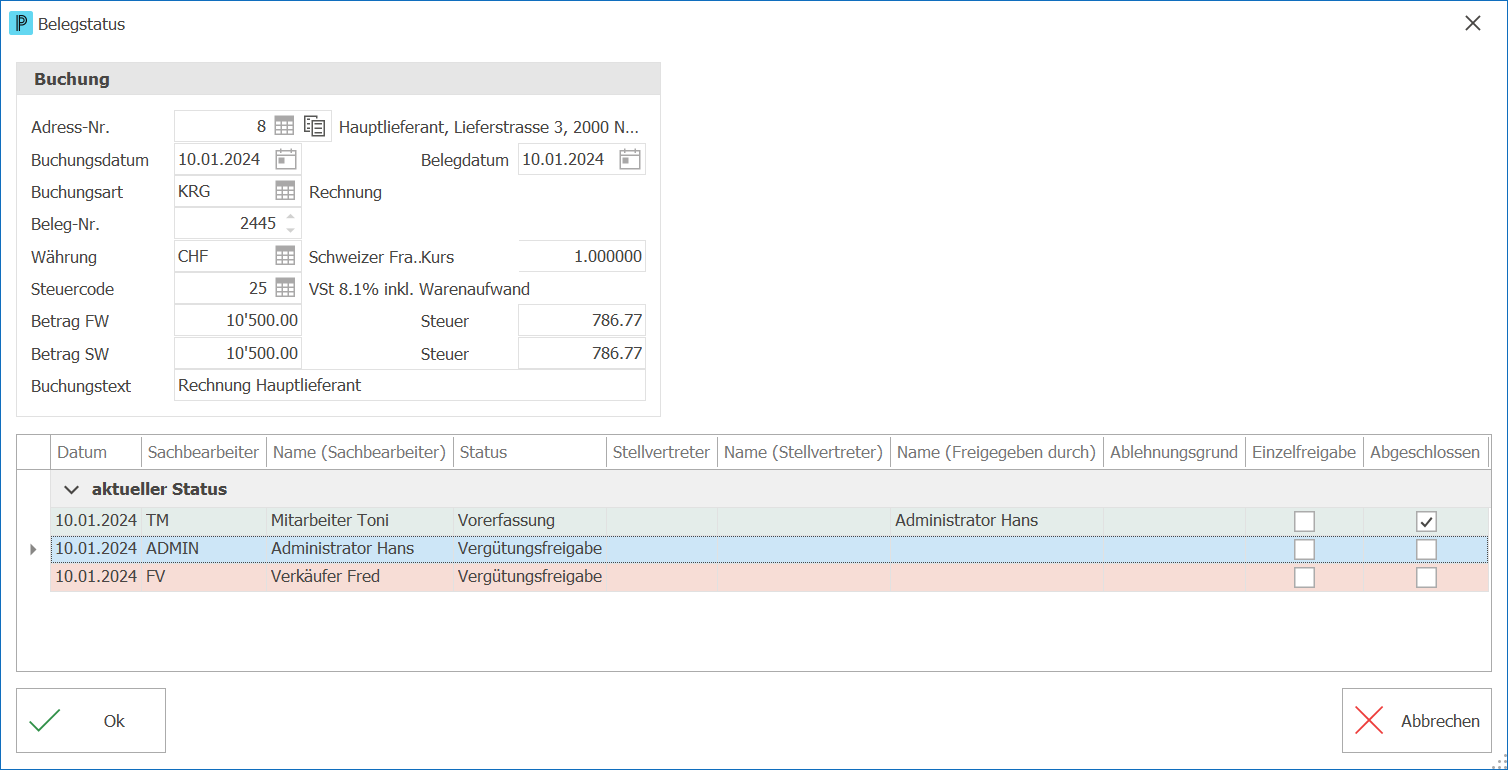
Task: Open the Buchungsart lookup grid icon
Action: [x=285, y=191]
